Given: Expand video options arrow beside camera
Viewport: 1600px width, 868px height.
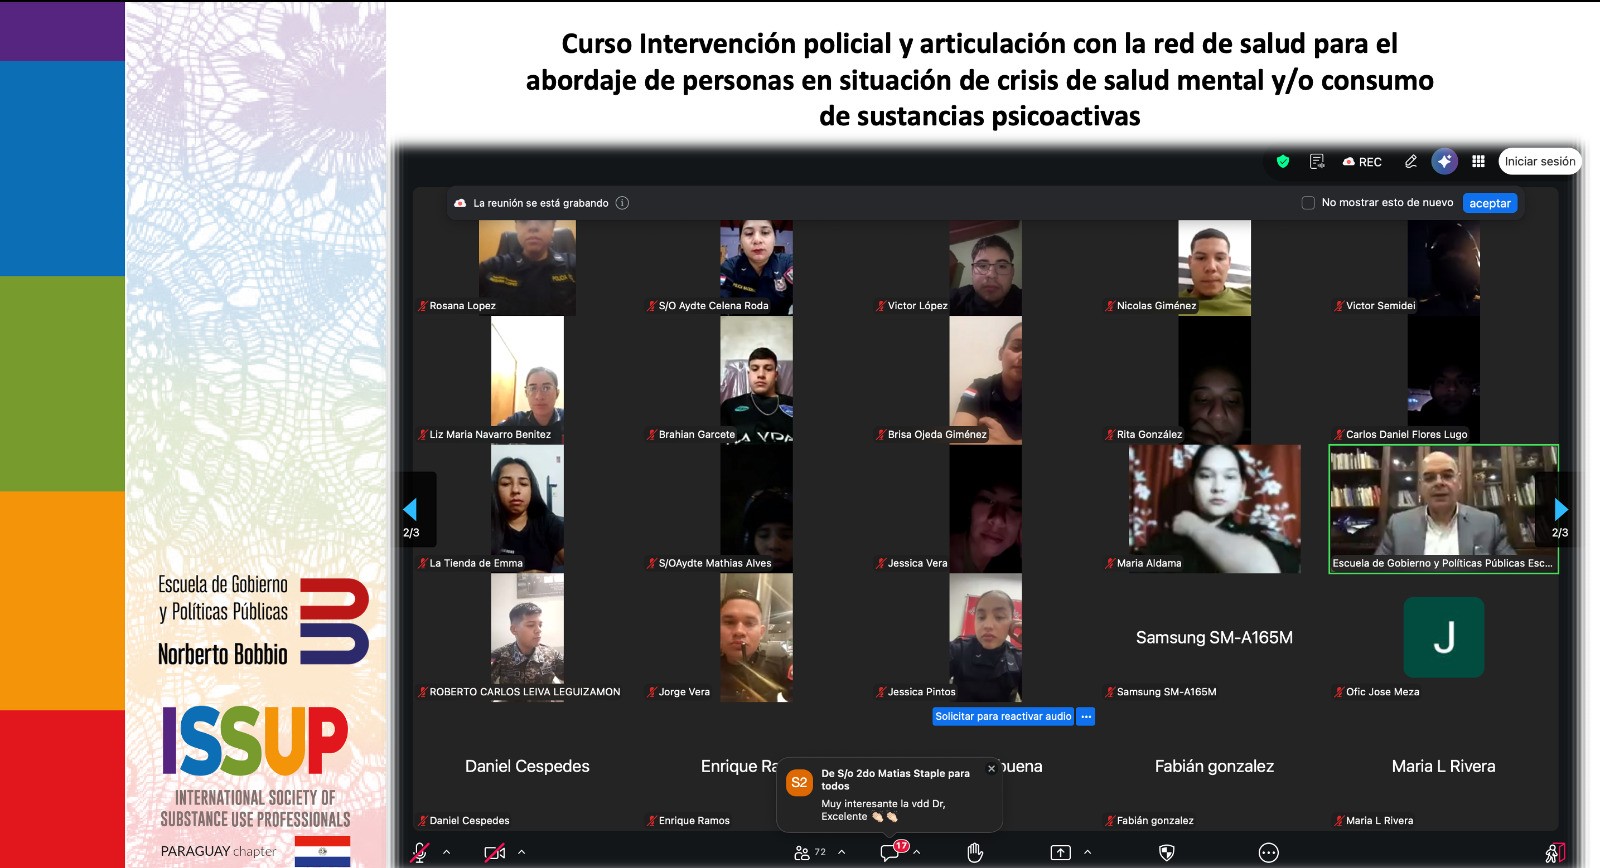Looking at the screenshot, I should coord(522,852).
